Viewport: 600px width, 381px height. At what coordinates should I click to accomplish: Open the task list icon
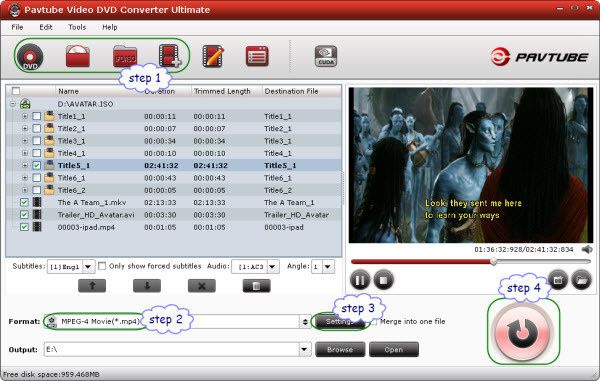pyautogui.click(x=257, y=56)
